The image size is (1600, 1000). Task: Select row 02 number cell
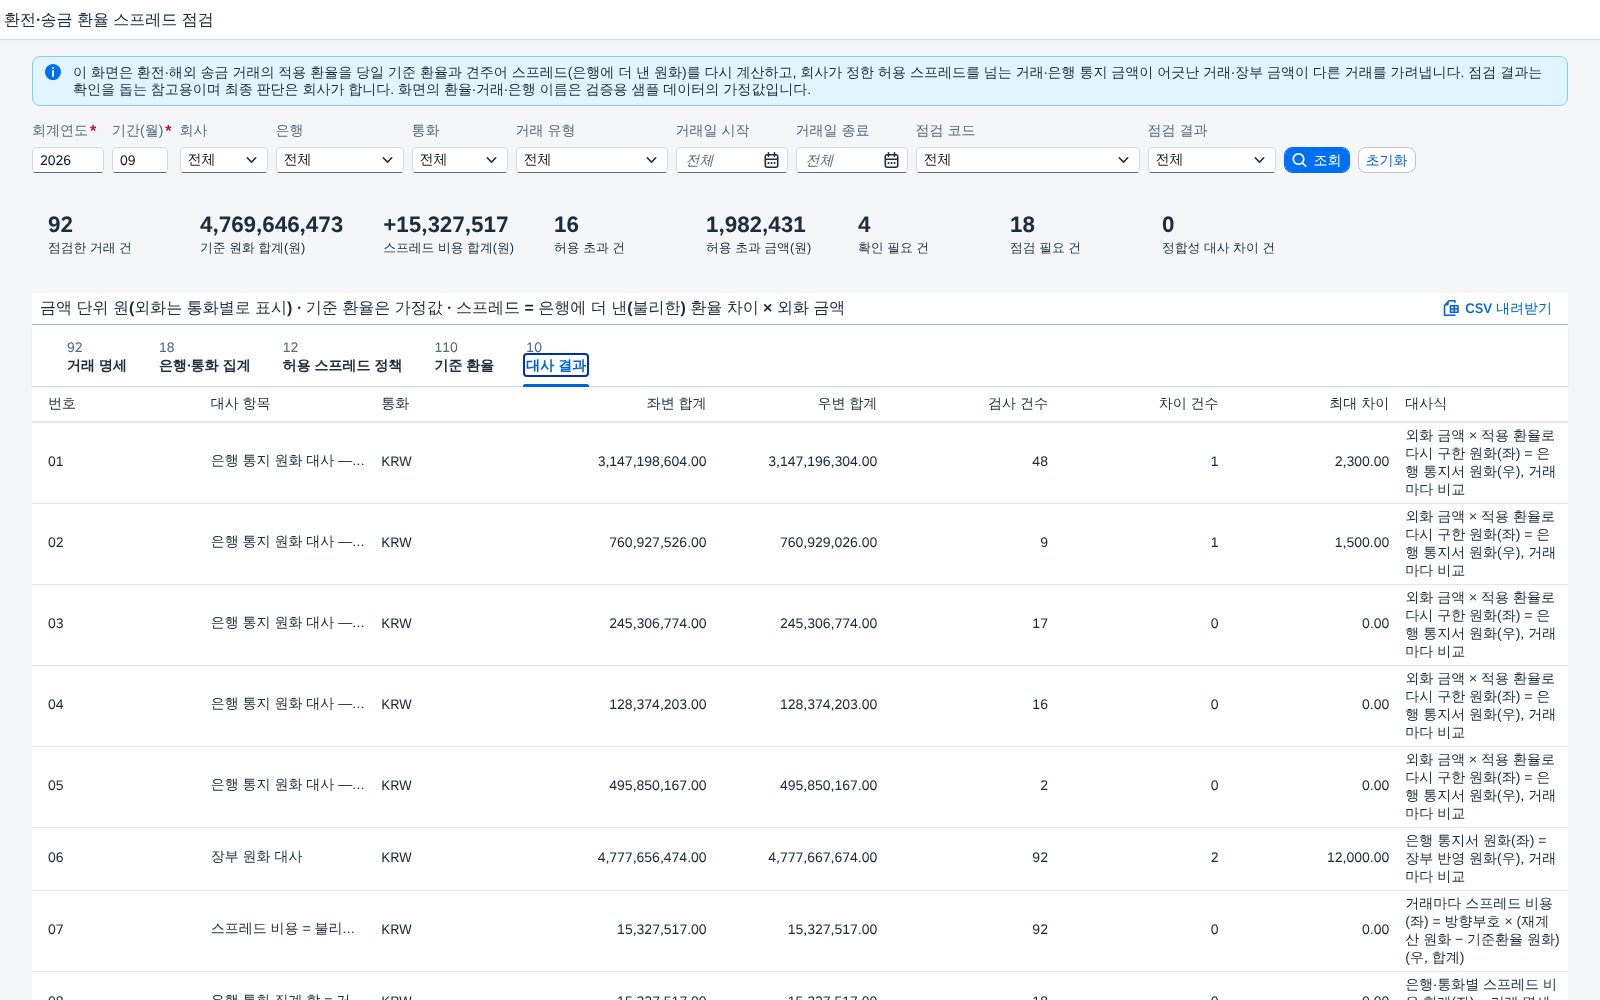56,543
